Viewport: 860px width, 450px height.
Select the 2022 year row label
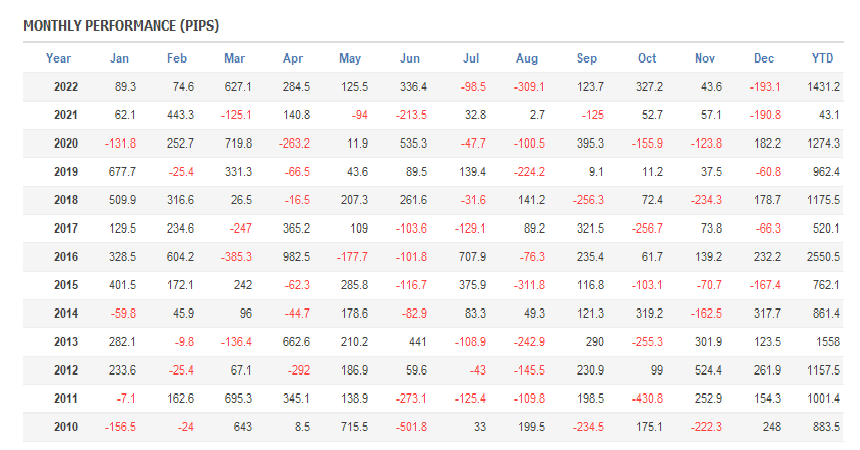(x=67, y=87)
